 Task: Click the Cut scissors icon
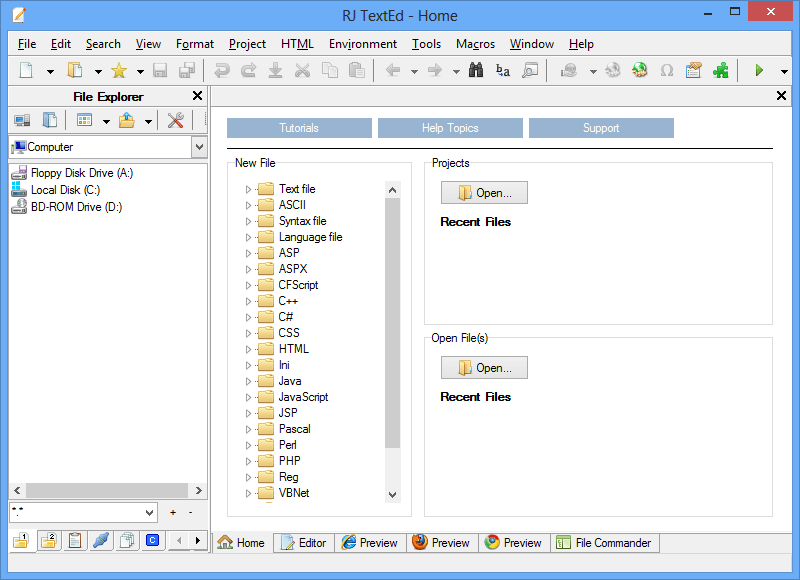pos(303,70)
